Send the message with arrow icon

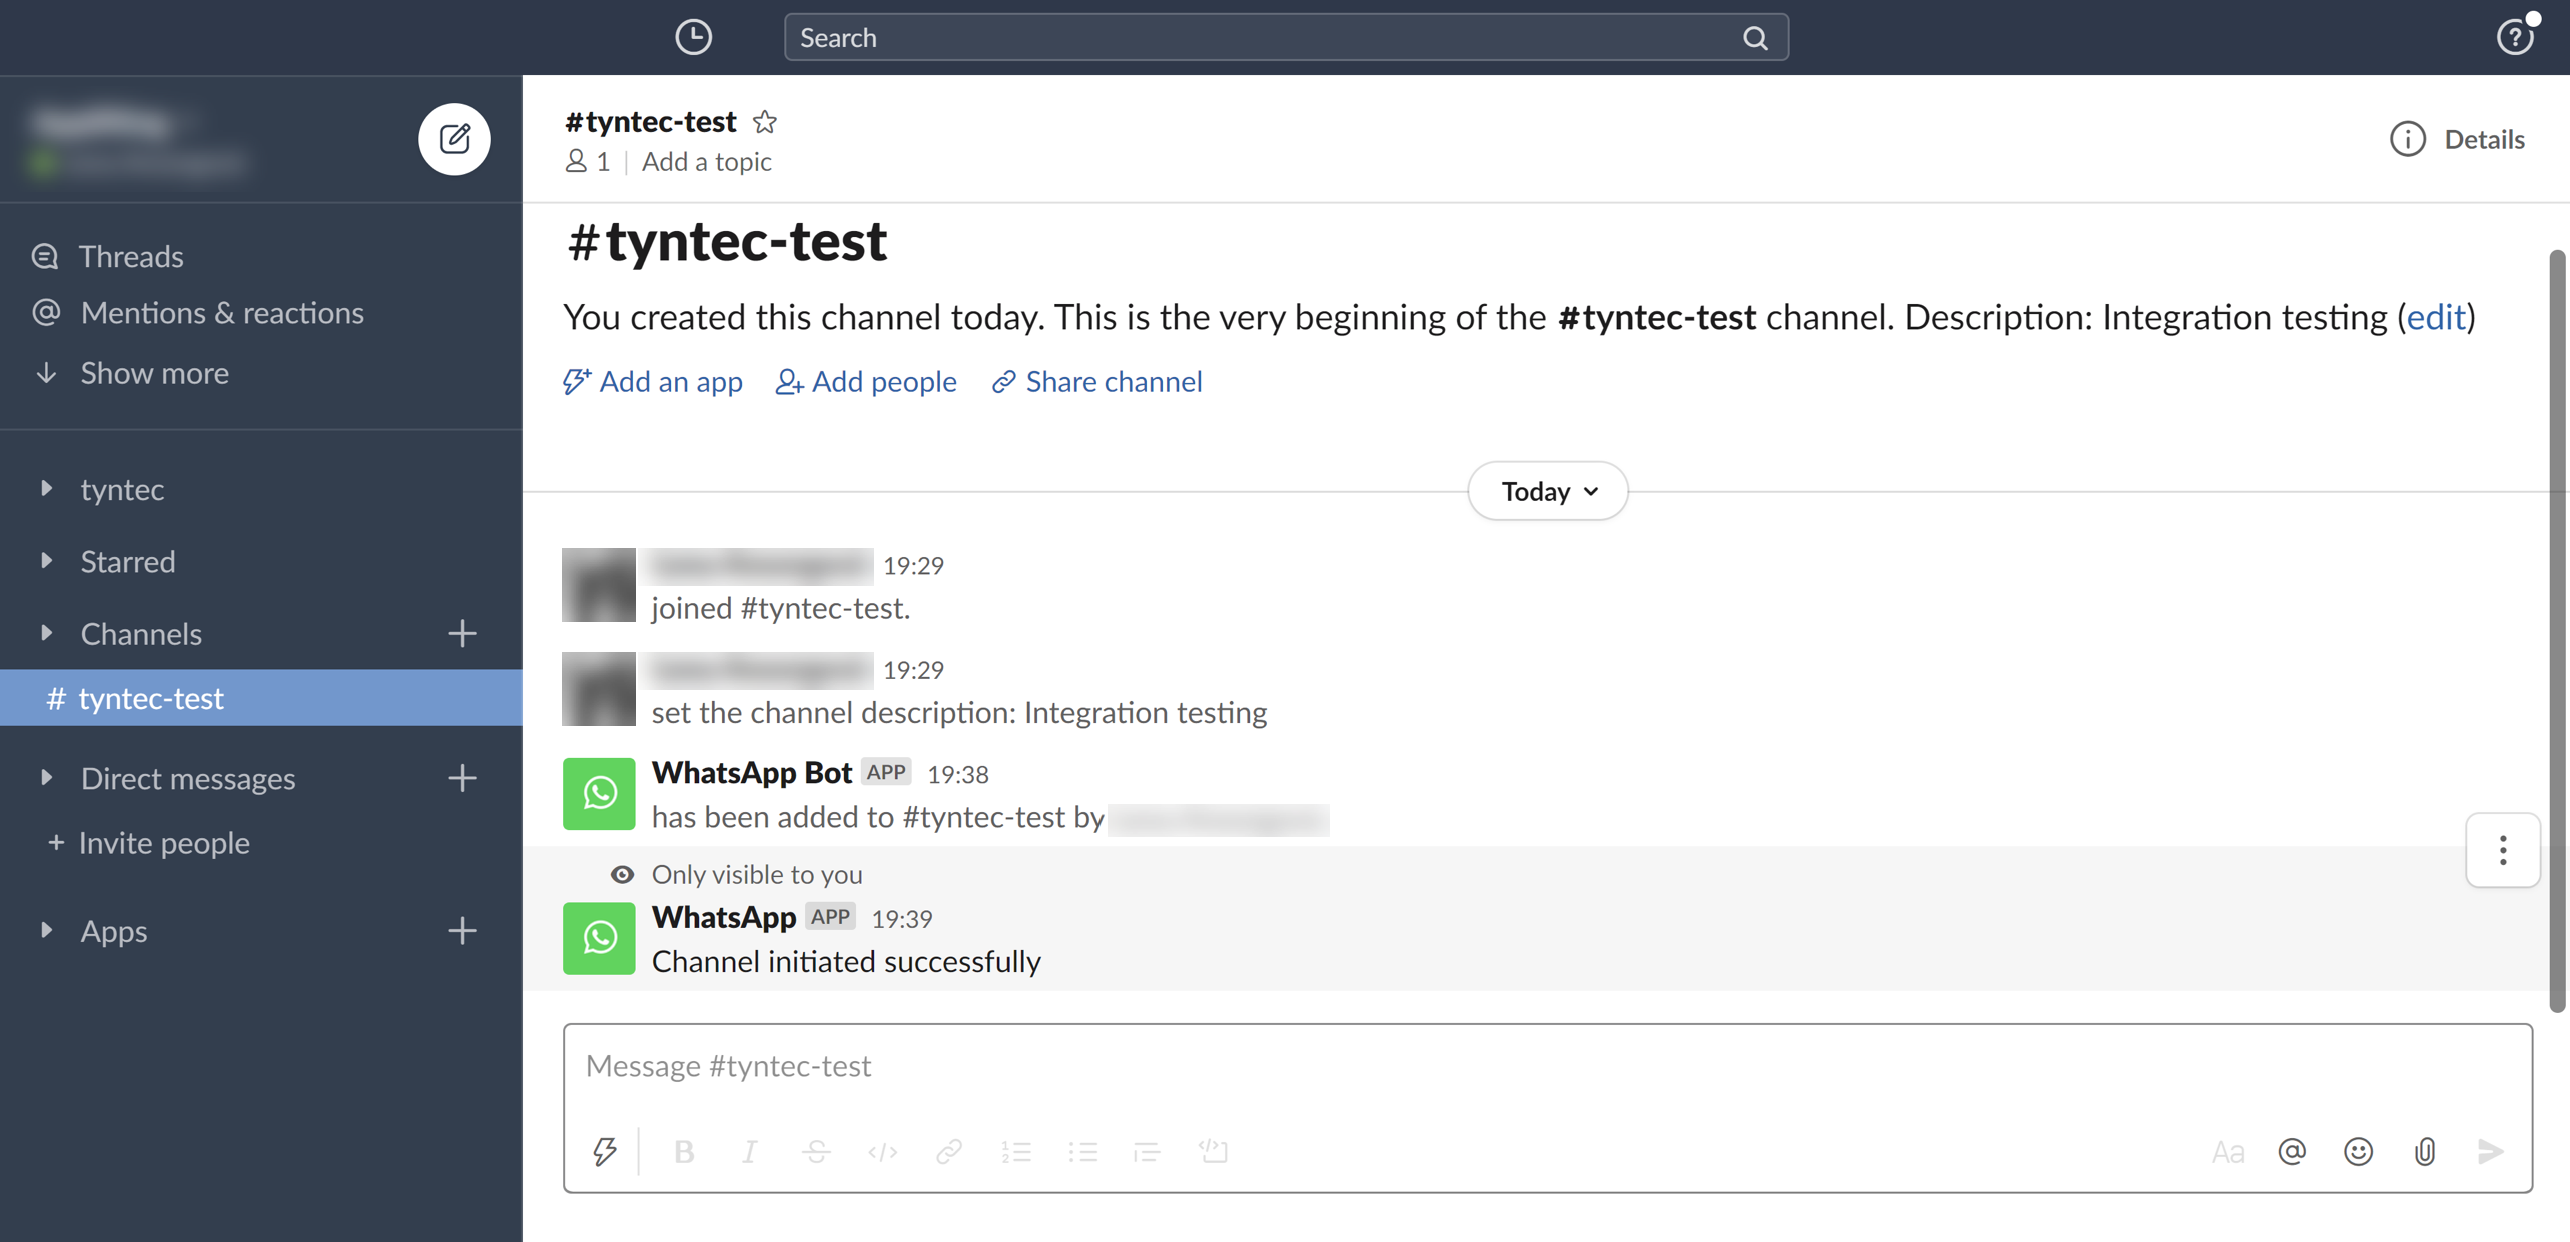click(x=2491, y=1152)
